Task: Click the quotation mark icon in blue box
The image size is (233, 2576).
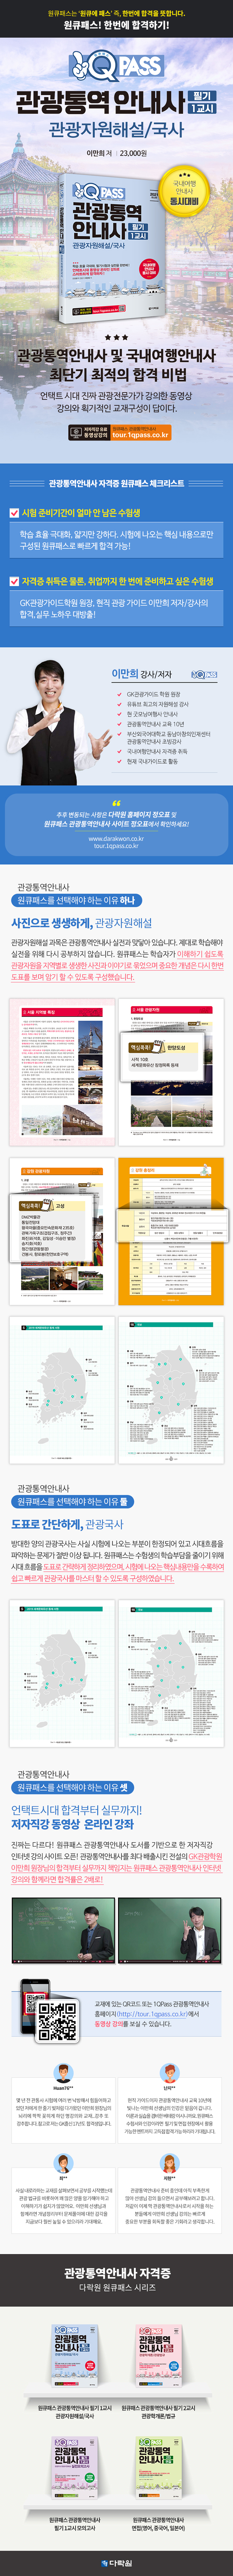Action: click(x=116, y=803)
